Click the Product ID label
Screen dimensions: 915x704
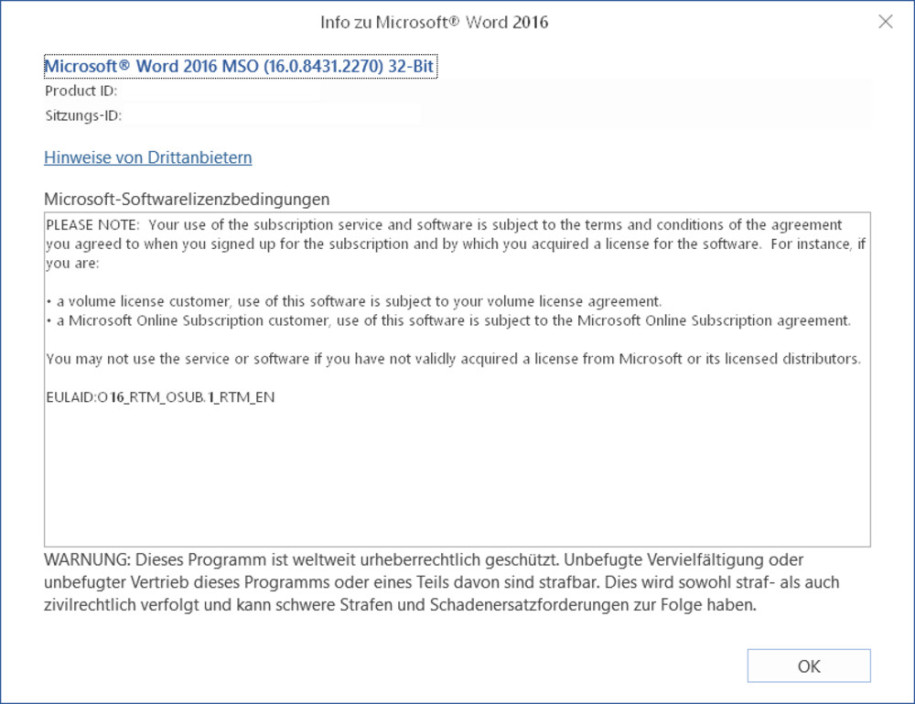(81, 90)
